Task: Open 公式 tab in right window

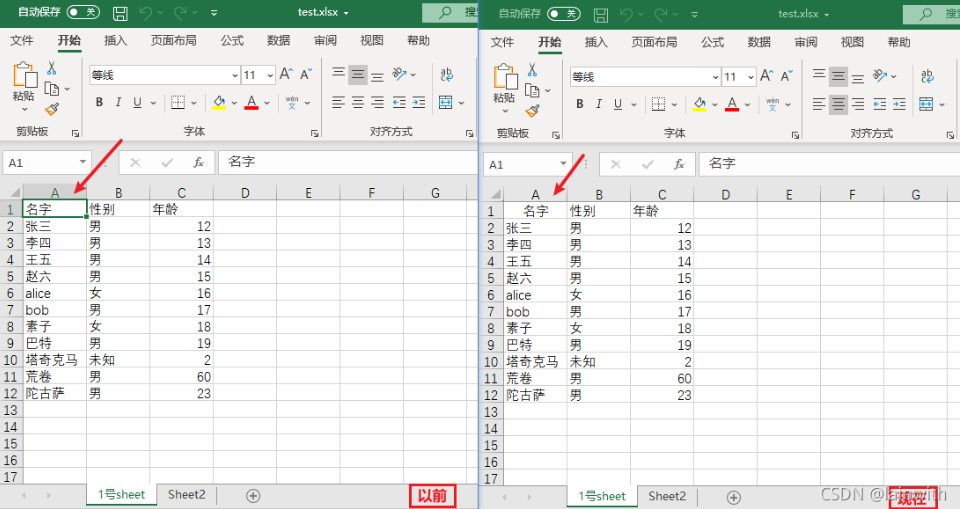Action: click(712, 42)
